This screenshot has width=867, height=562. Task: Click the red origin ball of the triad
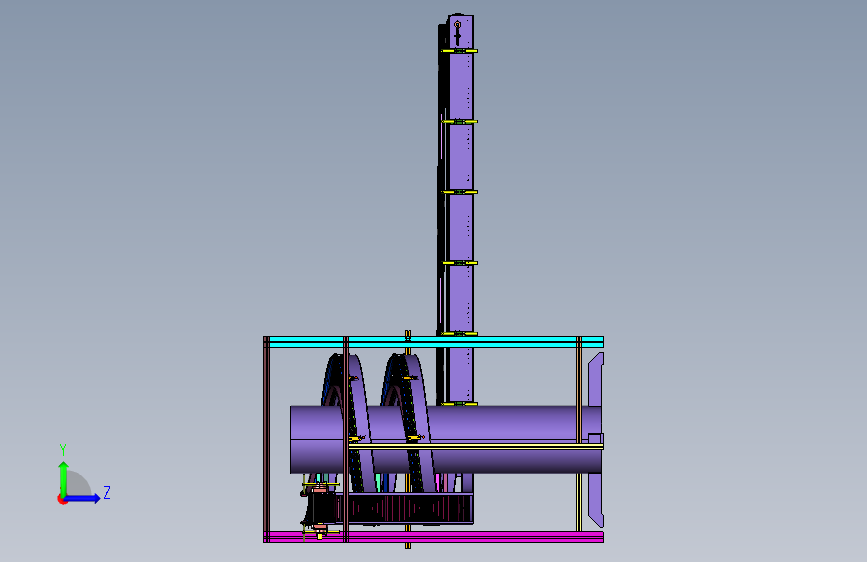[x=62, y=499]
